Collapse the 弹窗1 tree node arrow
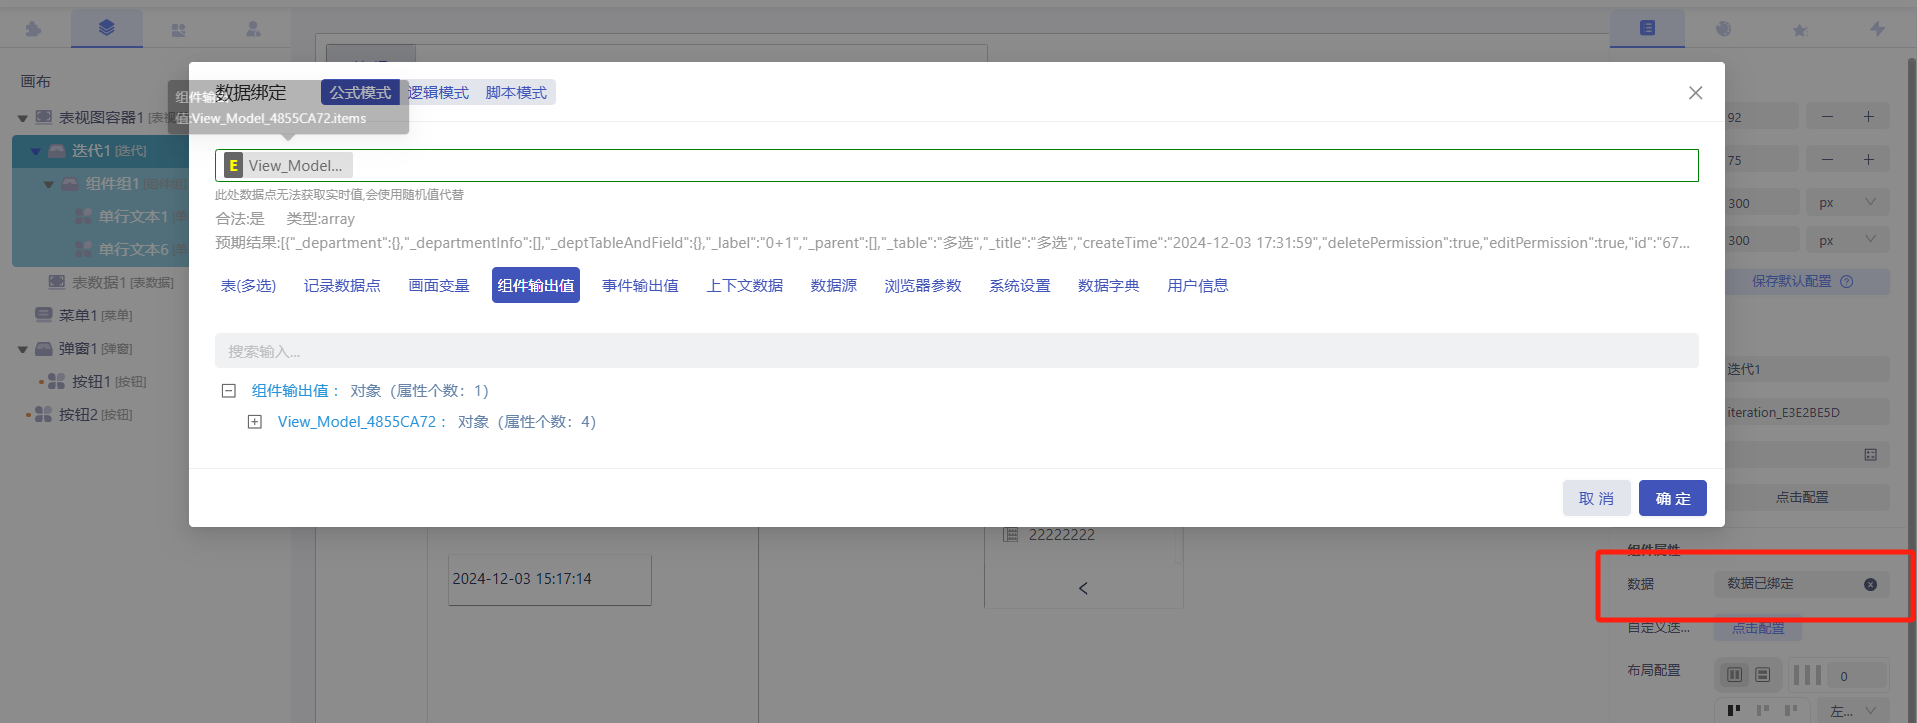The width and height of the screenshot is (1917, 723). coord(22,349)
